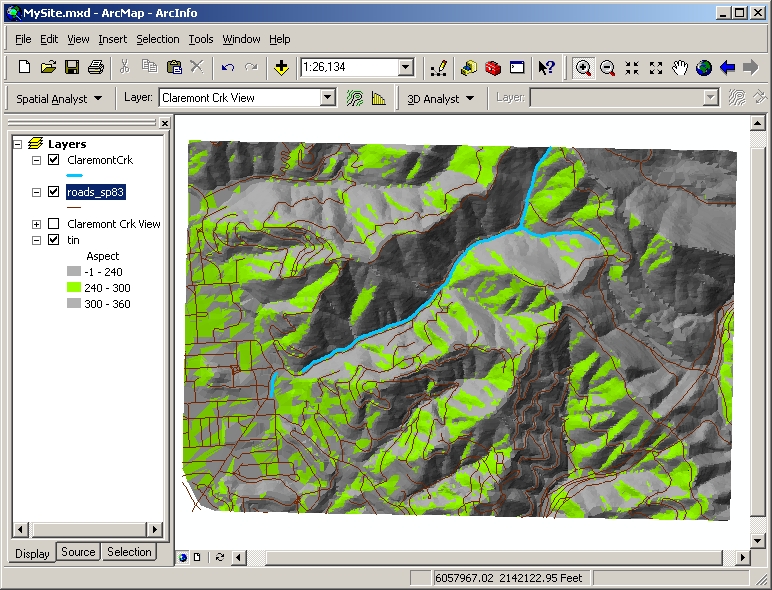The height and width of the screenshot is (590, 772).
Task: Go back to previous extent arrow
Action: [728, 68]
